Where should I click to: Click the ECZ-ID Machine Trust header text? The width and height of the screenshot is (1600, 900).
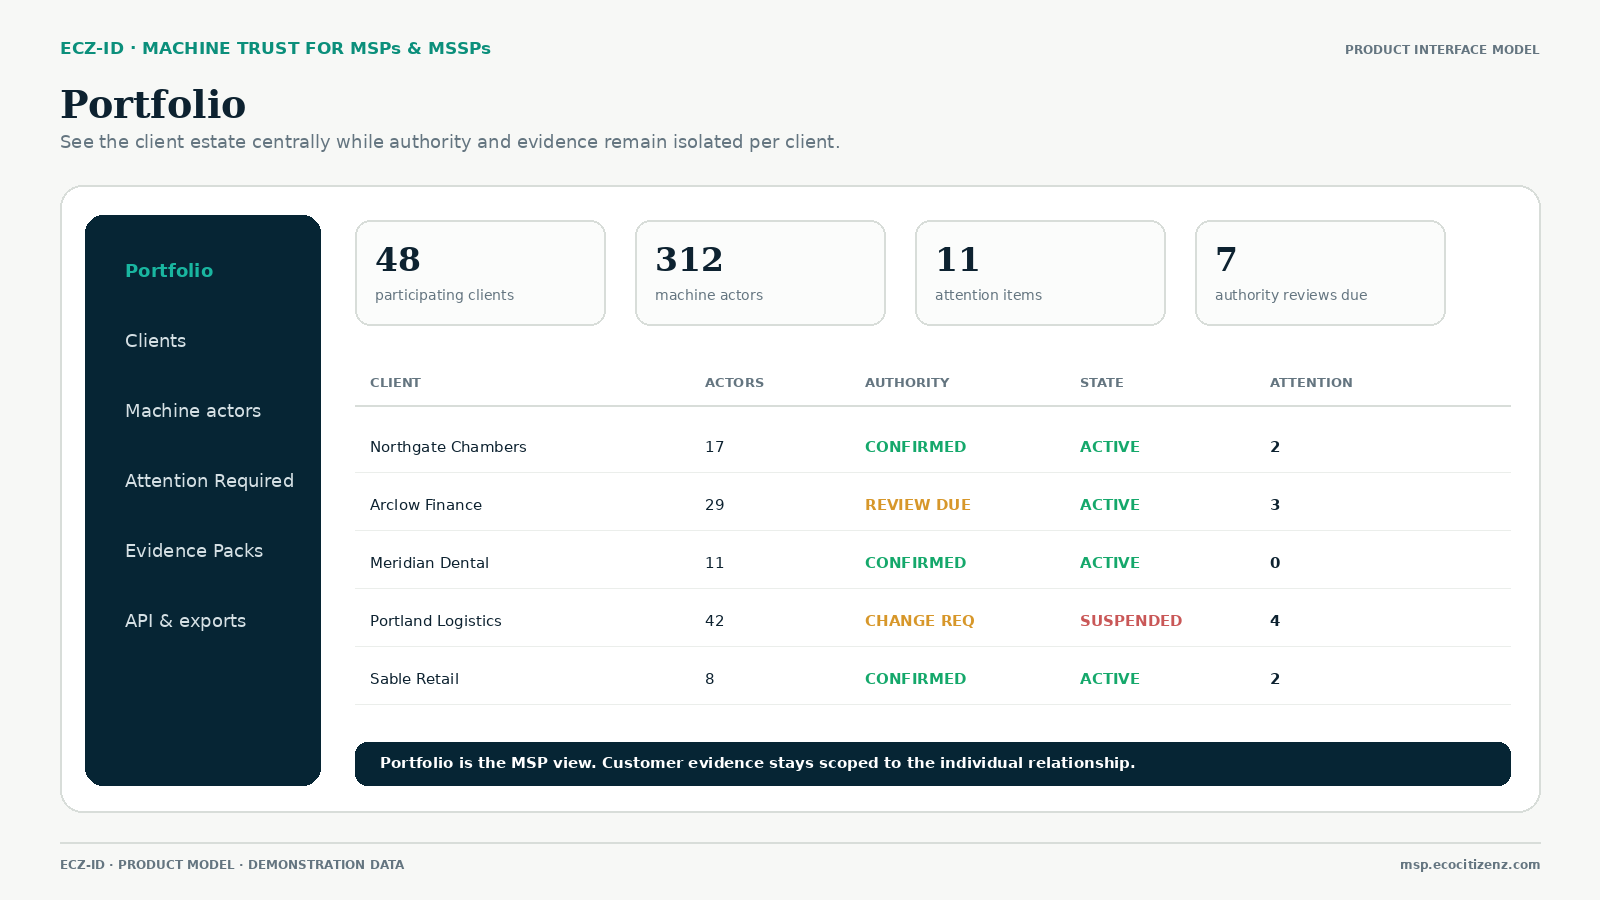tap(275, 48)
